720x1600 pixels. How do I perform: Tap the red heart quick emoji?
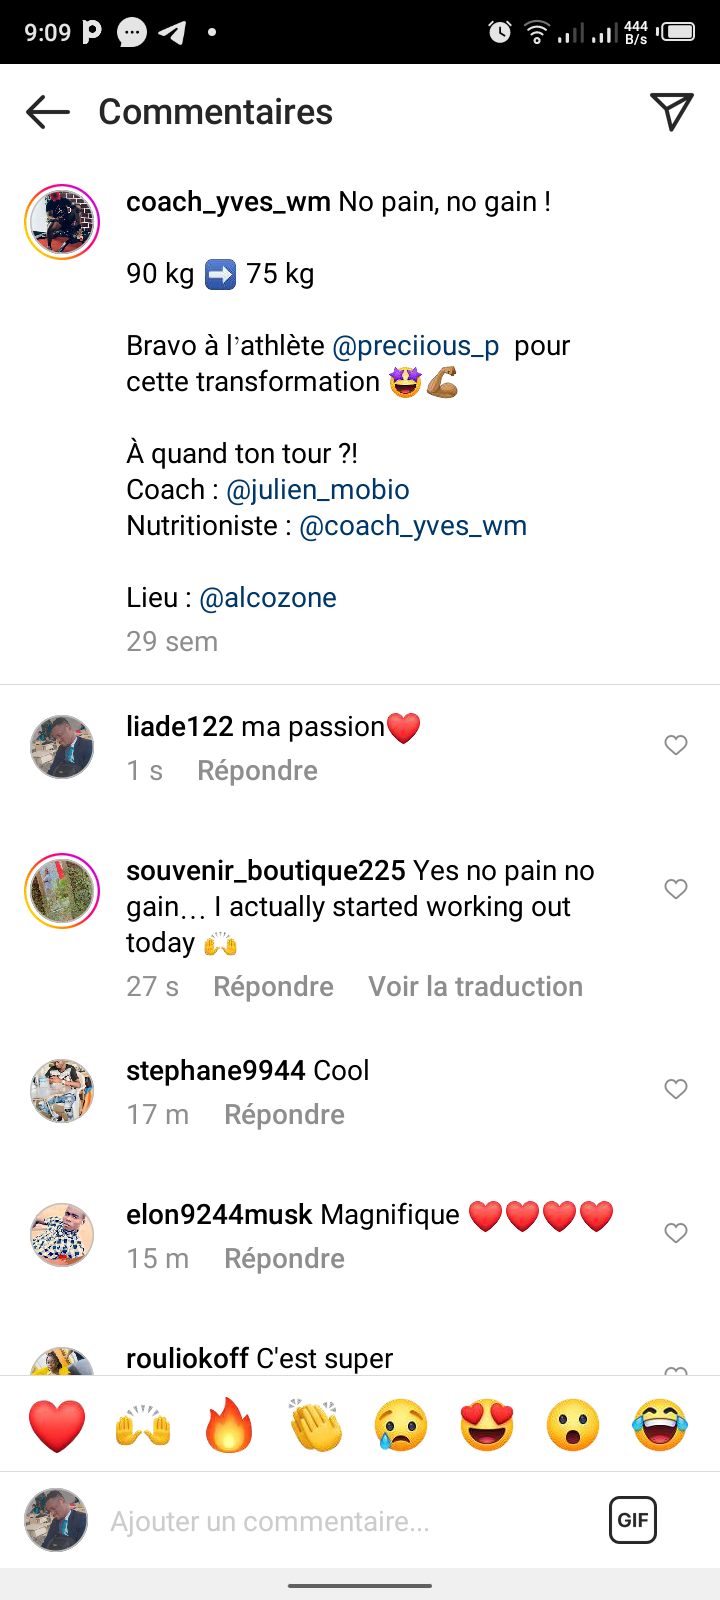point(57,1425)
